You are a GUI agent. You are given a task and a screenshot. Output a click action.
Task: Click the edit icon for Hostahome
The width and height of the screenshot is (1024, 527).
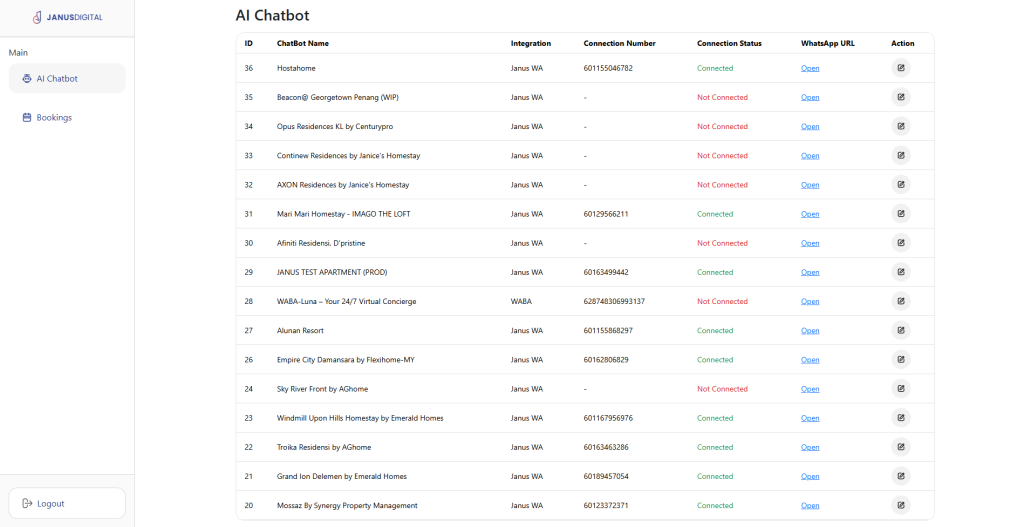point(901,68)
